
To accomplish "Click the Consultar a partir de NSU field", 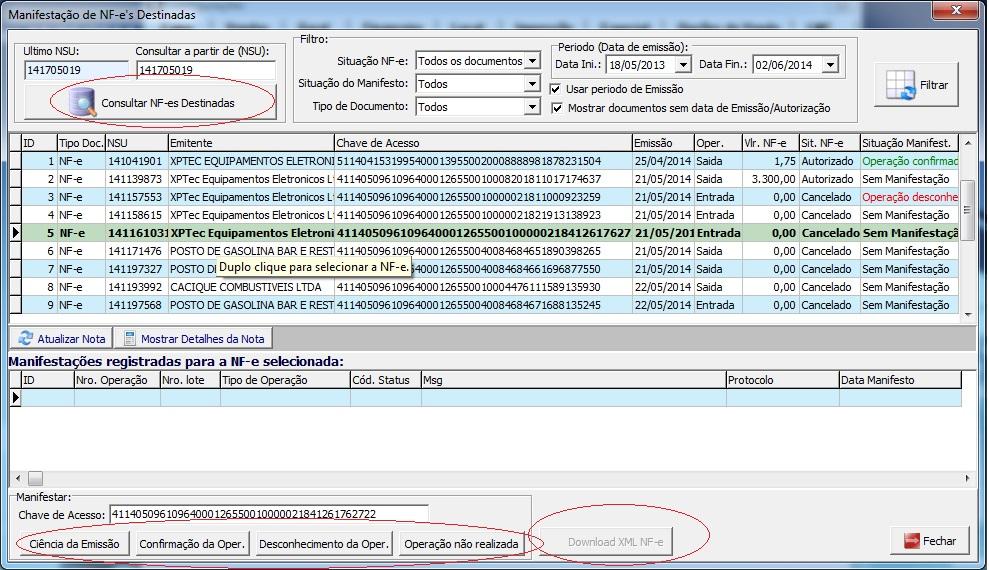I will (x=206, y=70).
